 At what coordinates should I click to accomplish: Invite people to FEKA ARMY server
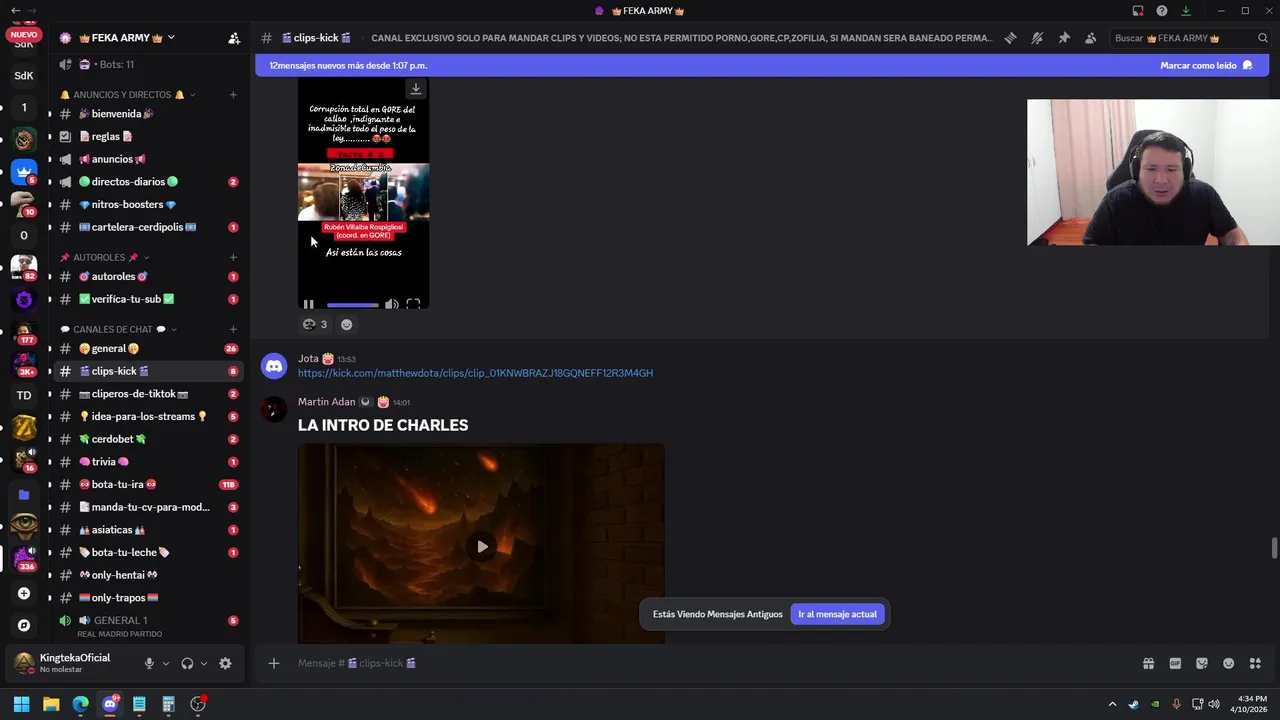tap(234, 38)
